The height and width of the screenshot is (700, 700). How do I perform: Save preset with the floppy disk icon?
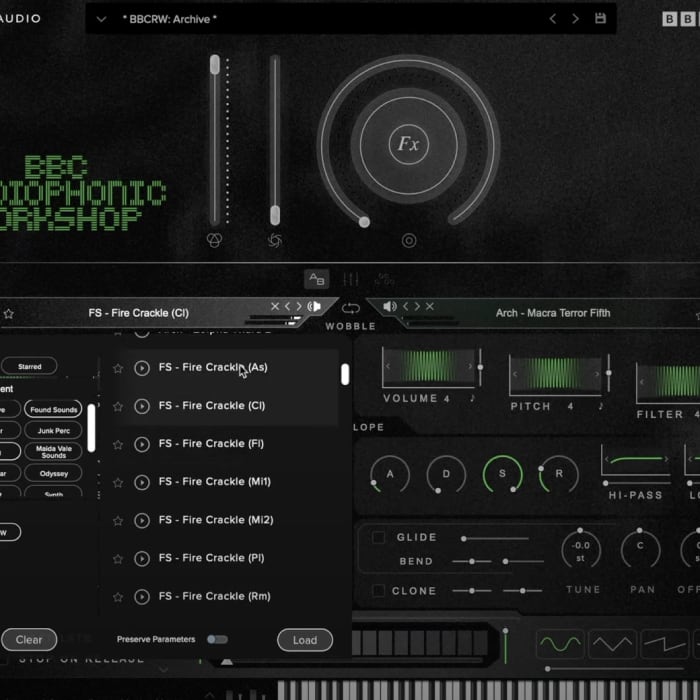point(600,18)
